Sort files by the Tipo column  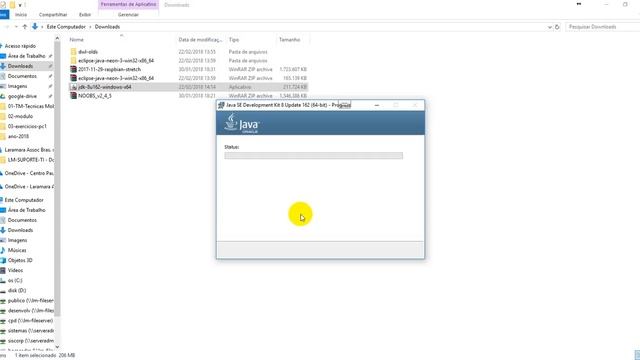[x=234, y=40]
